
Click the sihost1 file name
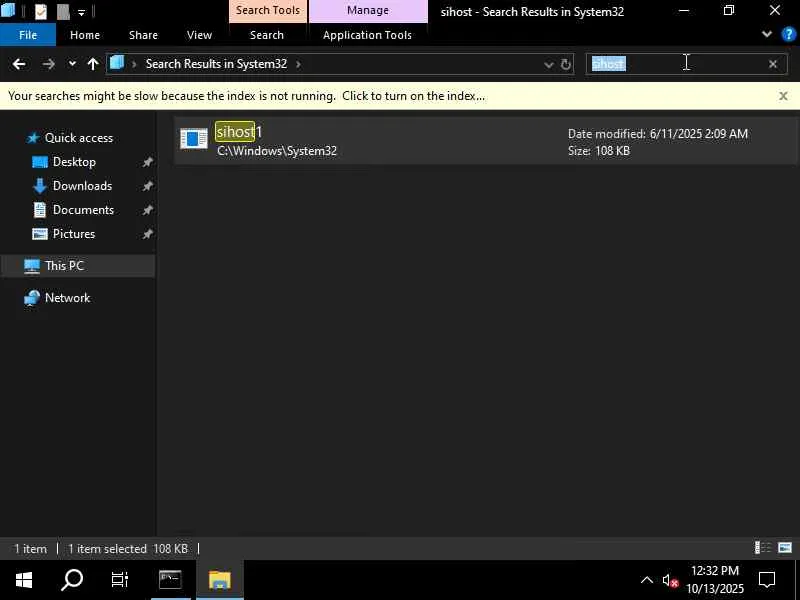[x=239, y=132]
